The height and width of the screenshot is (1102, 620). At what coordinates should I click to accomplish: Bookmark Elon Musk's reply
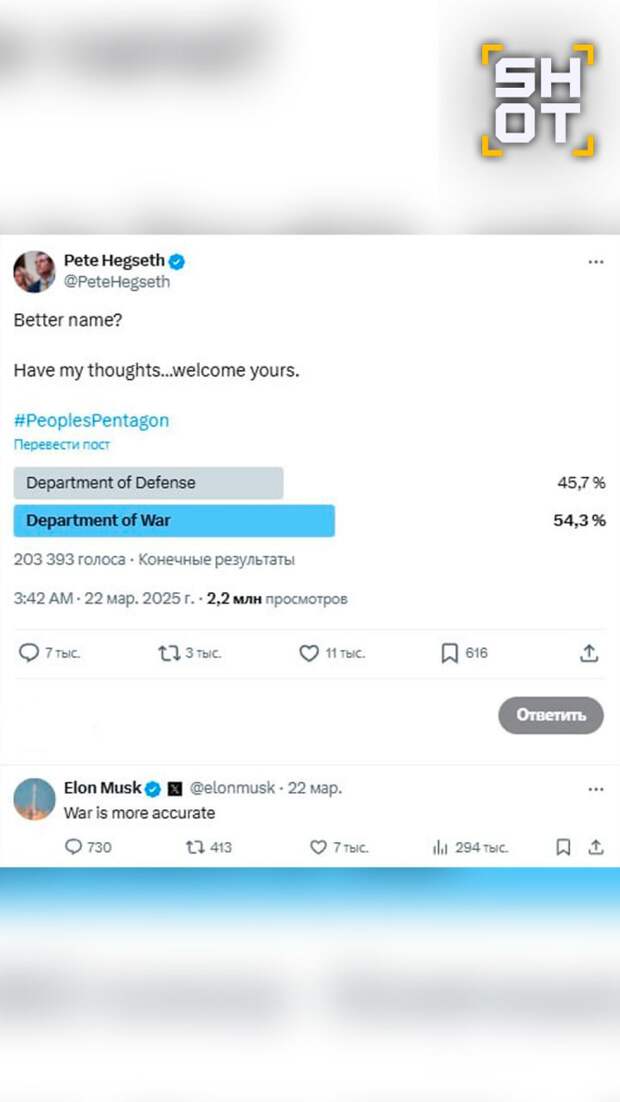tap(563, 847)
